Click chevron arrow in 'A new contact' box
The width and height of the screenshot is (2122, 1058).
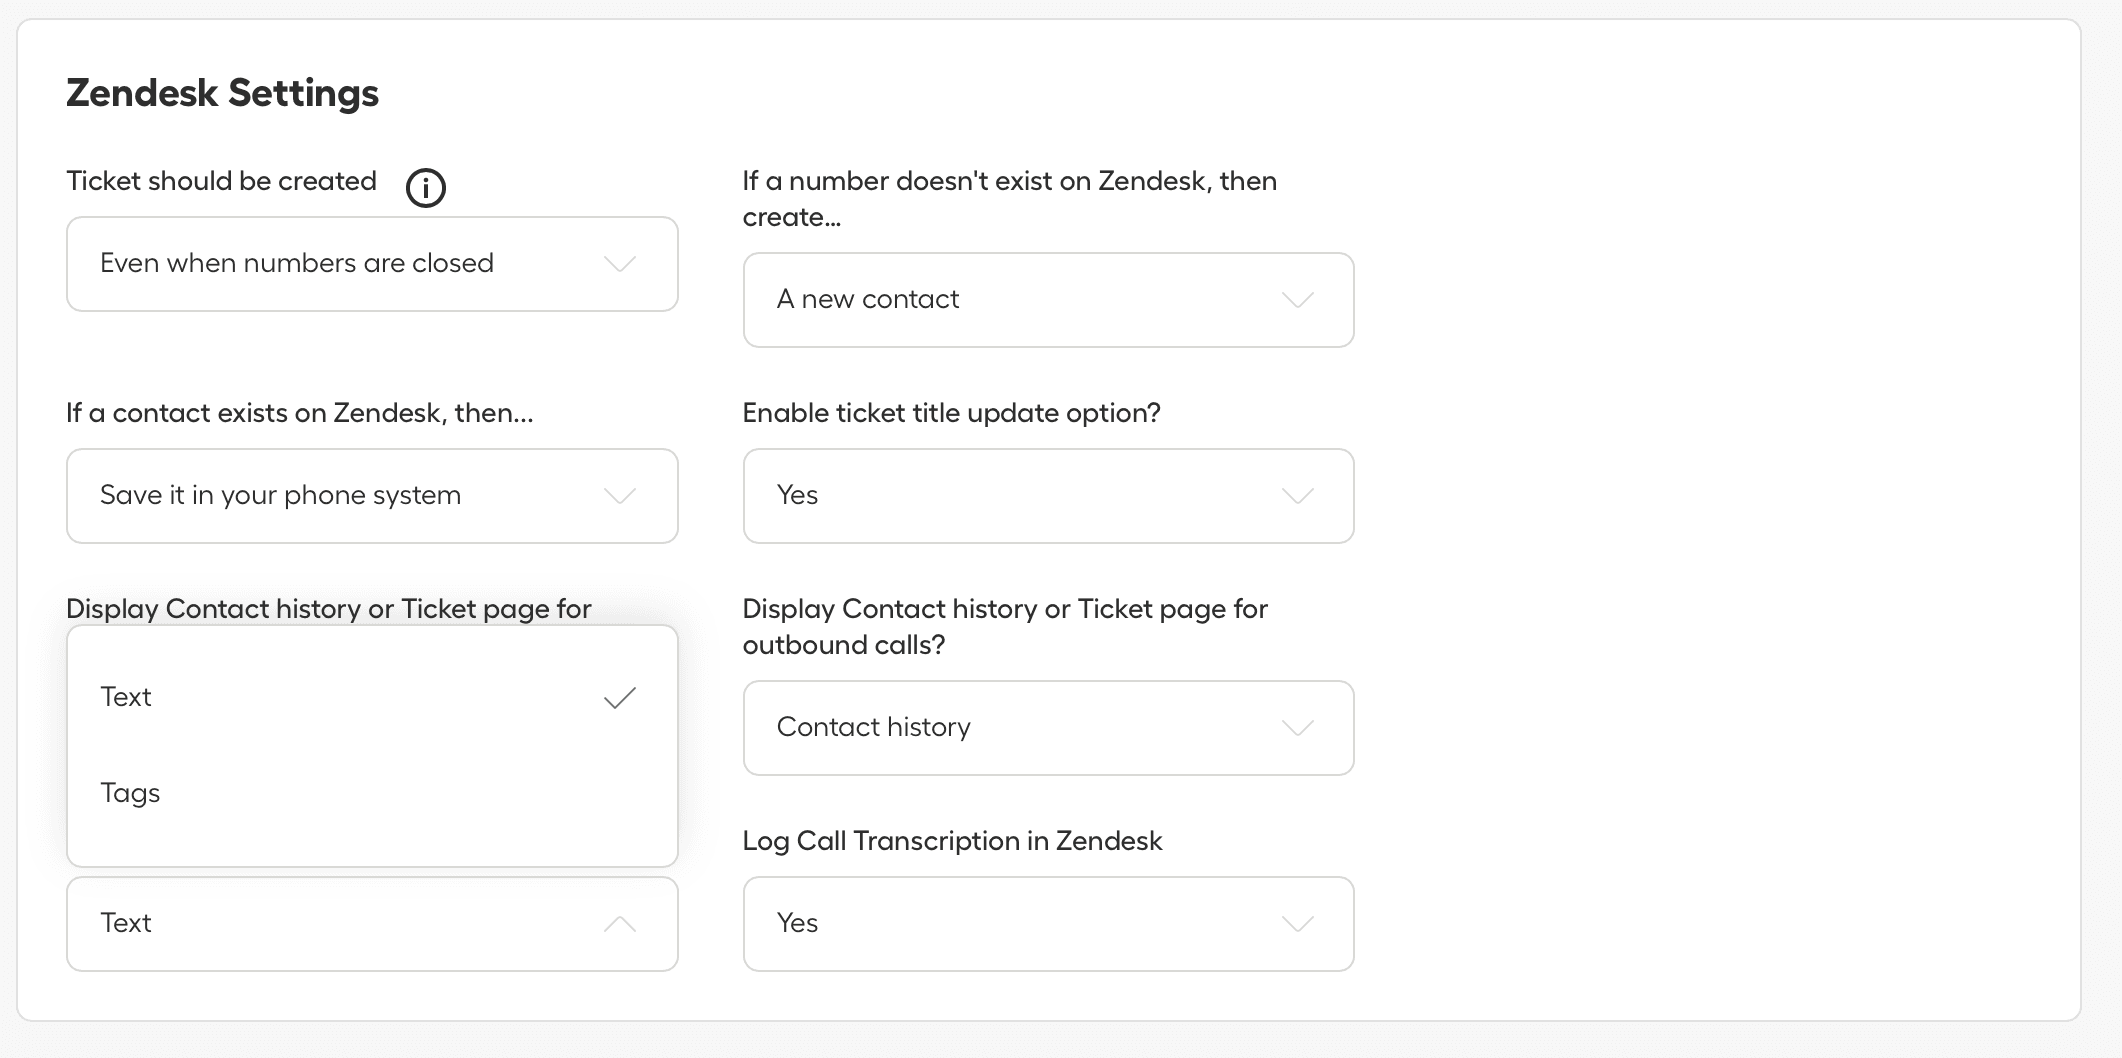tap(1297, 300)
